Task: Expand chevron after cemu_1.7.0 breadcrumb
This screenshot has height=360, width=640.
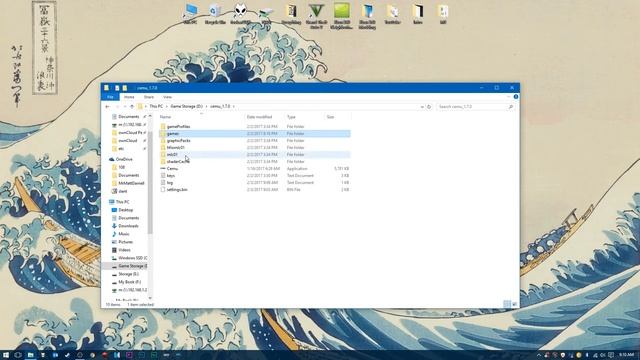Action: click(x=234, y=107)
